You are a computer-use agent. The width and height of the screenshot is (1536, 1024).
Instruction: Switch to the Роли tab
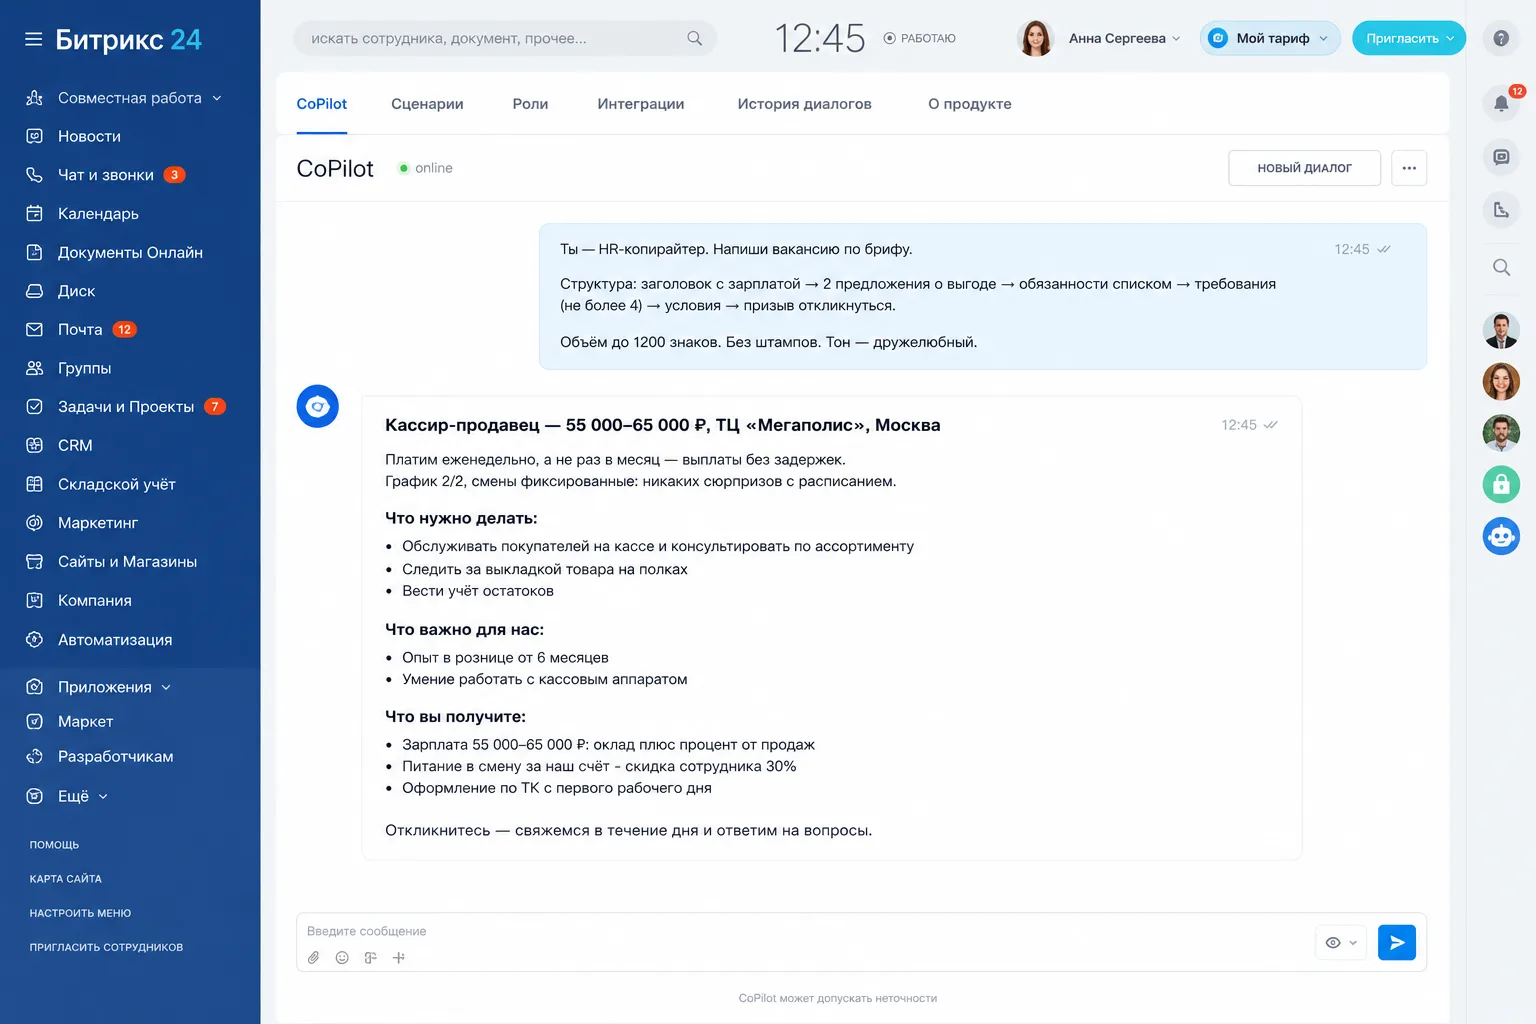click(530, 104)
